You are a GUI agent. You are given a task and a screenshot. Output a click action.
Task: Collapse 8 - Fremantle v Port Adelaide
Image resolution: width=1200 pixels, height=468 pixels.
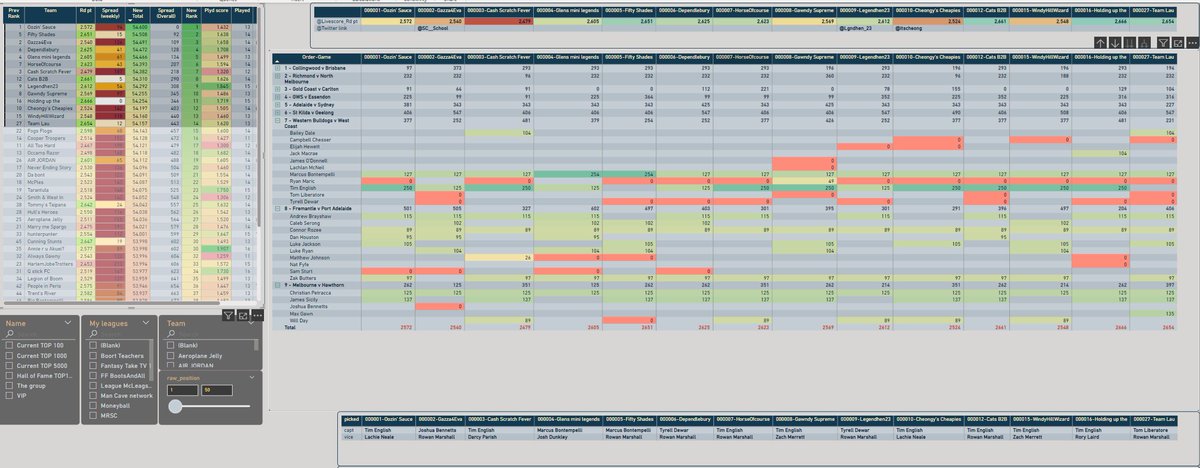276,210
